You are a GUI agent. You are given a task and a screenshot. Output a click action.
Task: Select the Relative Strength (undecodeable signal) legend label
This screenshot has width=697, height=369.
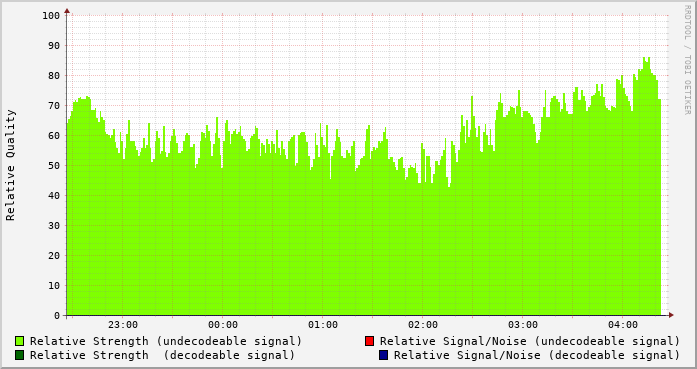pos(166,341)
